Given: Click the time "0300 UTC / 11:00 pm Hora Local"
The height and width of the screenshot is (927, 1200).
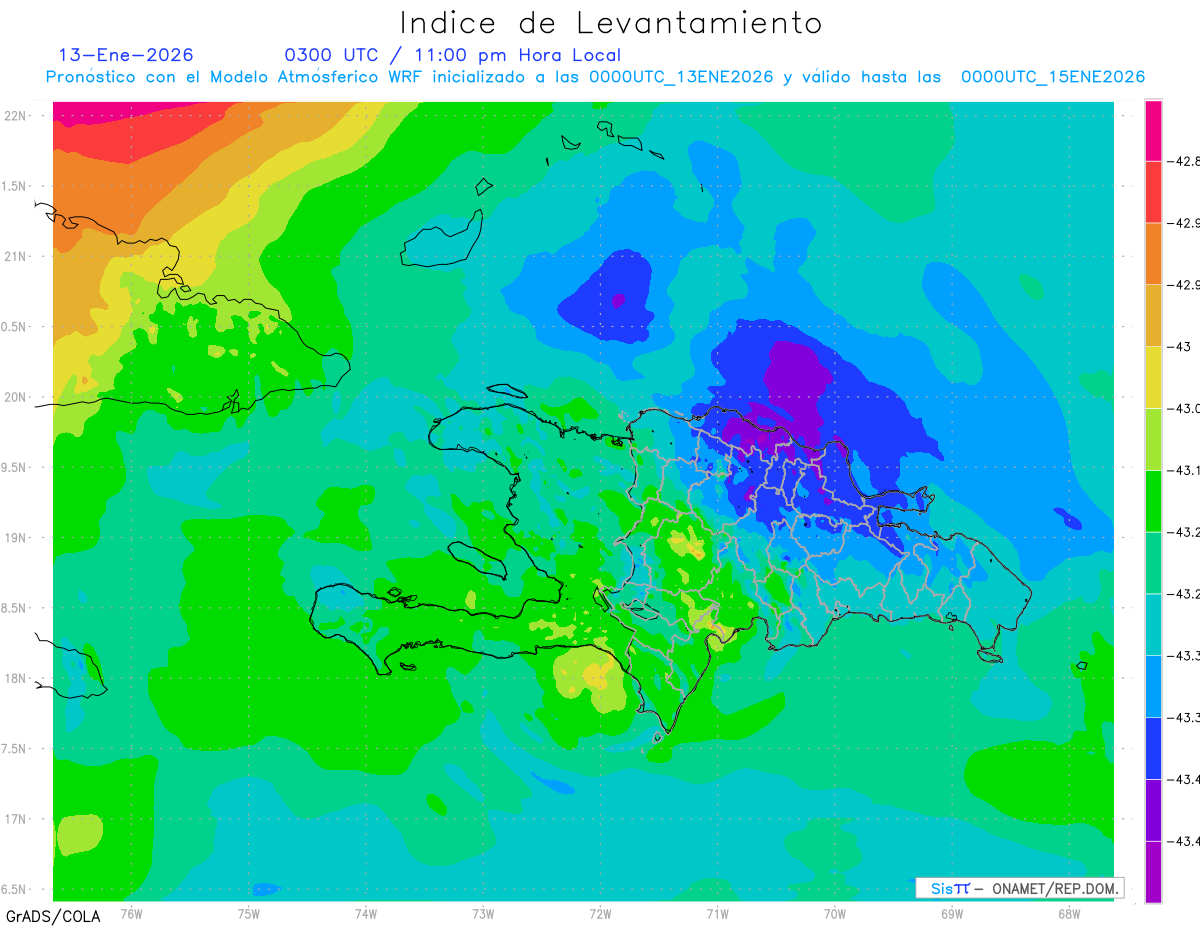Looking at the screenshot, I should 453,55.
